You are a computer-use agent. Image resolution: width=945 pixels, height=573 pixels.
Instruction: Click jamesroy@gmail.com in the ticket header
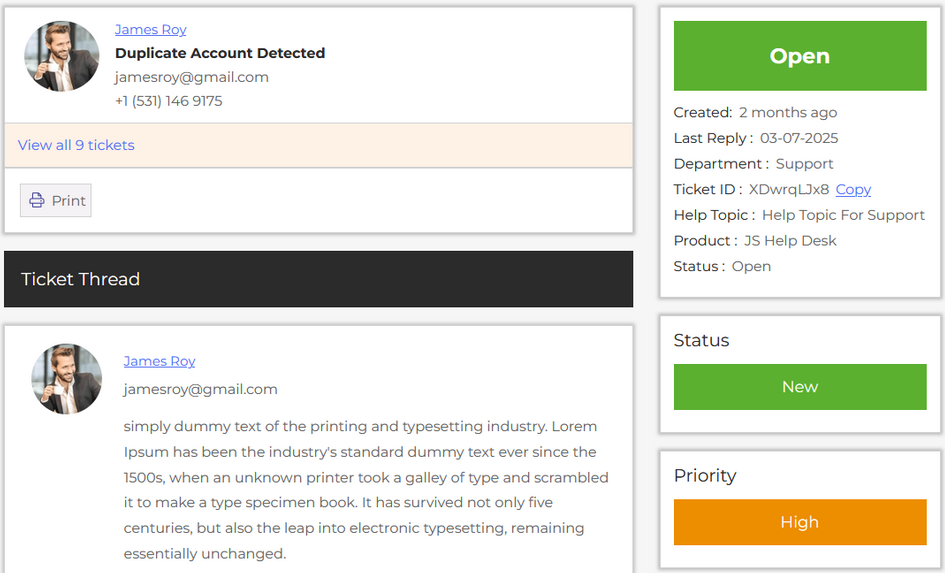click(192, 77)
